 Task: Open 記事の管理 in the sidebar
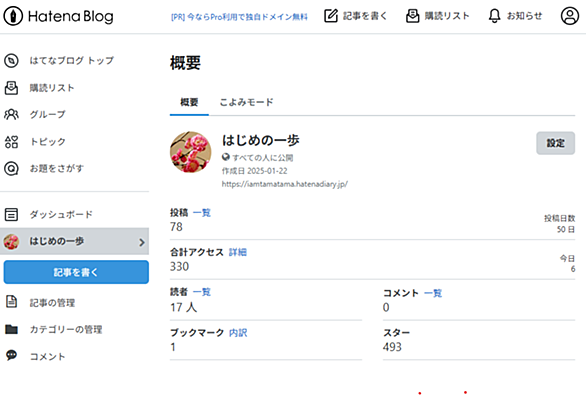coord(52,303)
